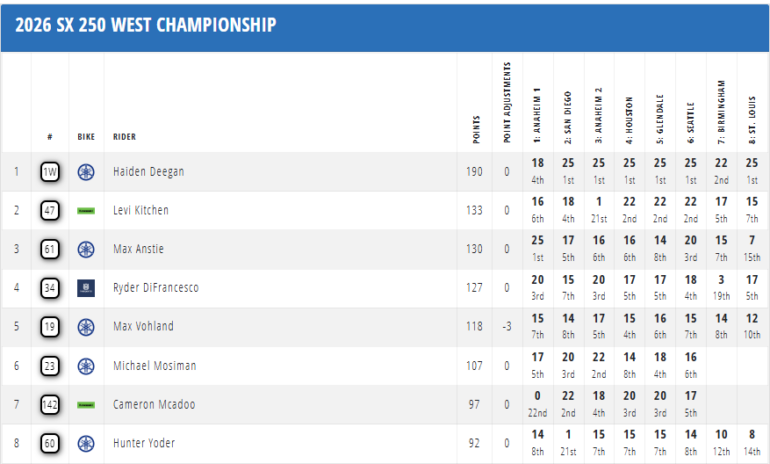Open Max Vohland's rider link
Screen dimensions: 770x464
point(144,327)
